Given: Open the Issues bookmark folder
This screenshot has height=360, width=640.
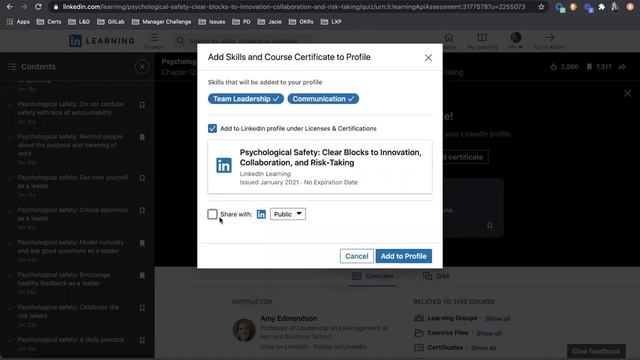Looking at the screenshot, I should pyautogui.click(x=212, y=22).
